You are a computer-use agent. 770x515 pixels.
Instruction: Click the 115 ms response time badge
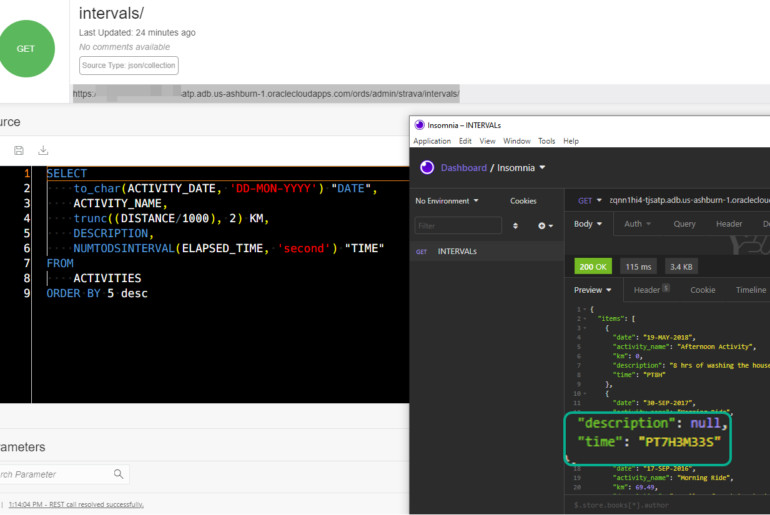(x=638, y=267)
